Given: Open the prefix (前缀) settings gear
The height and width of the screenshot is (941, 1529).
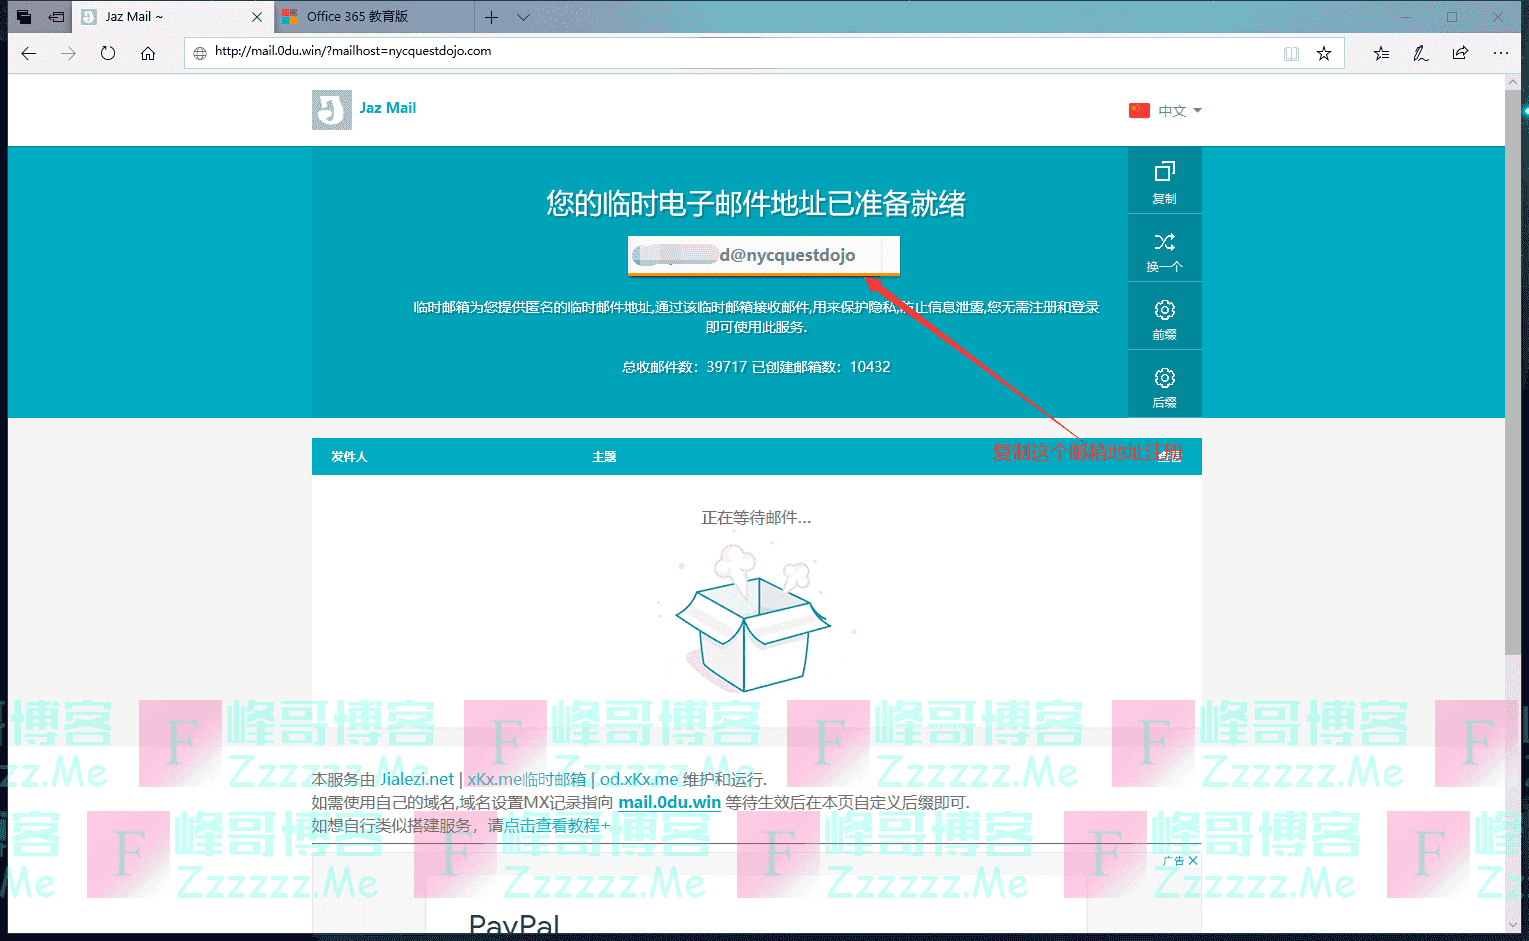Looking at the screenshot, I should (1164, 317).
